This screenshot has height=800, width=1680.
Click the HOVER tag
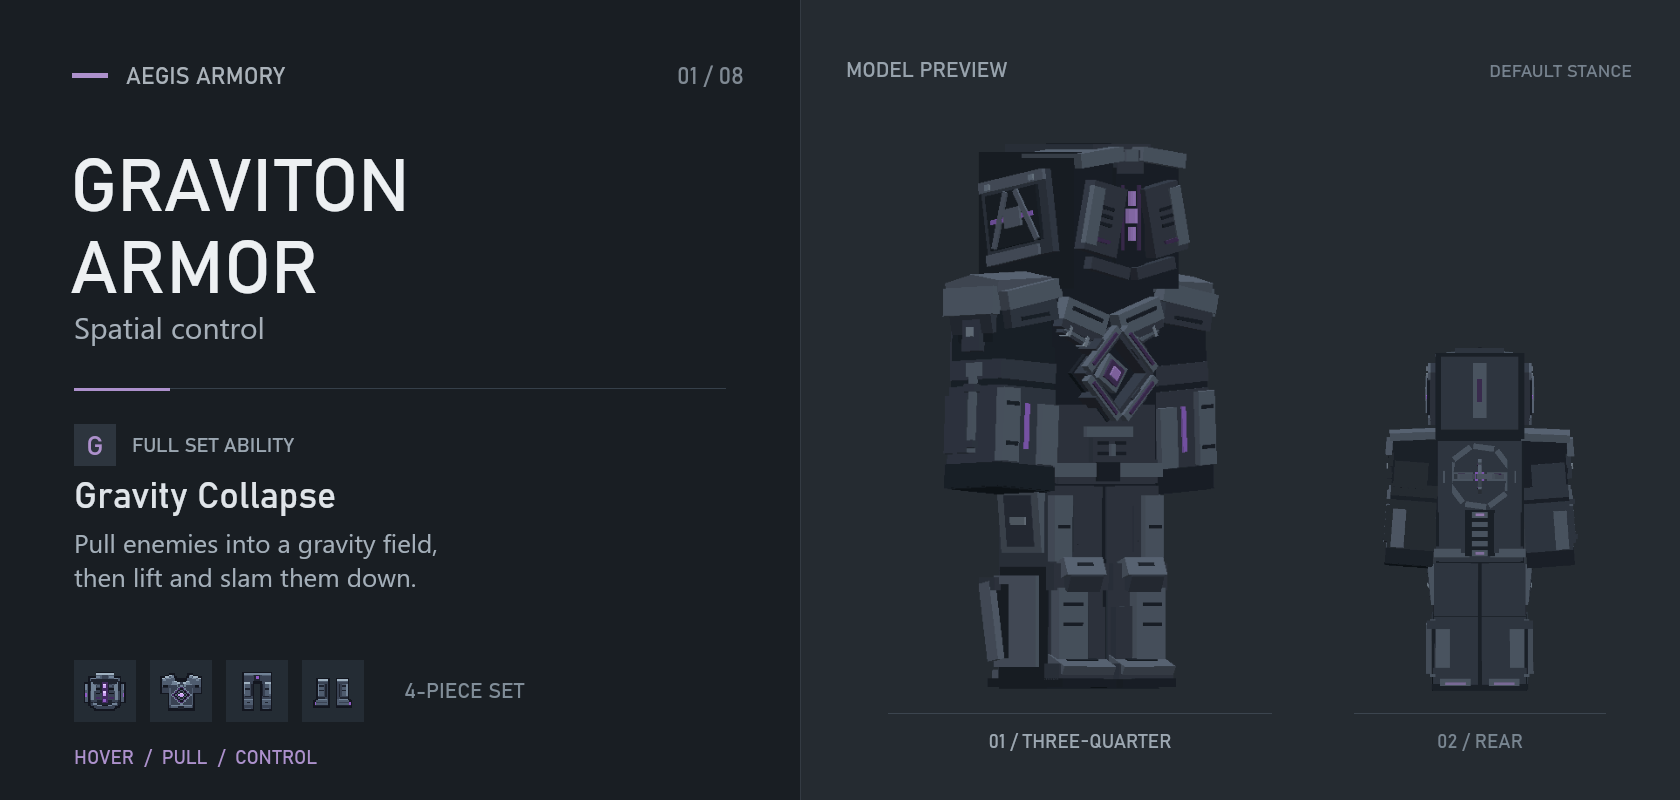pos(104,757)
